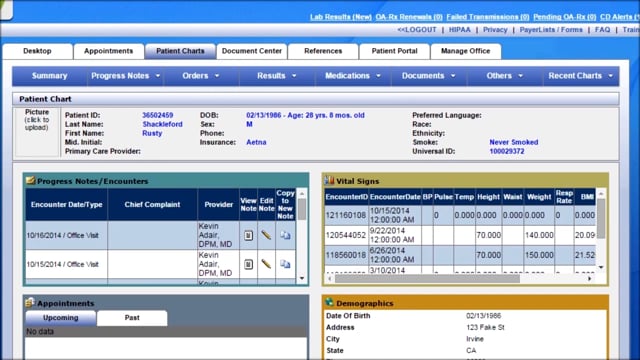
Task: Click the Vital Signs panel icon
Action: [329, 180]
